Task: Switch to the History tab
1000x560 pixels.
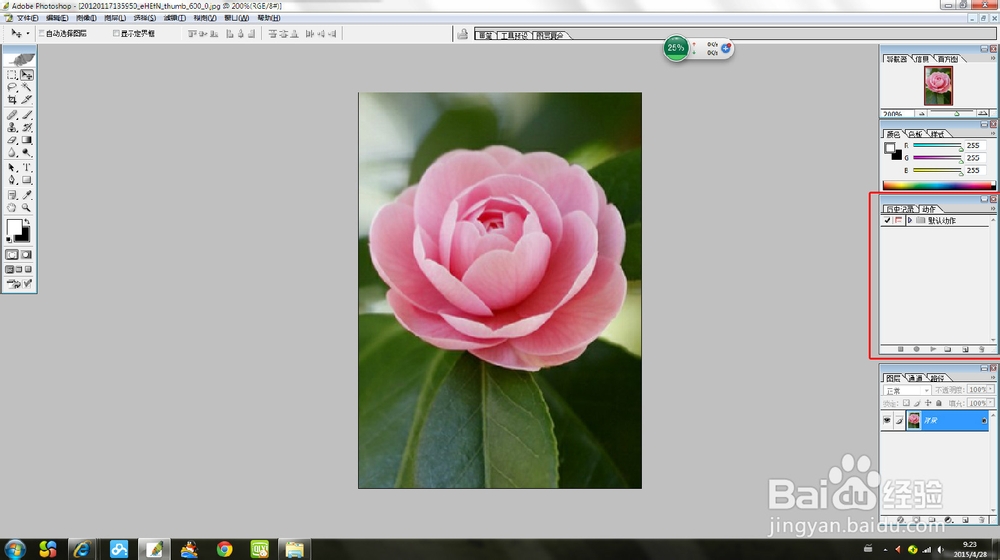Action: pyautogui.click(x=899, y=209)
